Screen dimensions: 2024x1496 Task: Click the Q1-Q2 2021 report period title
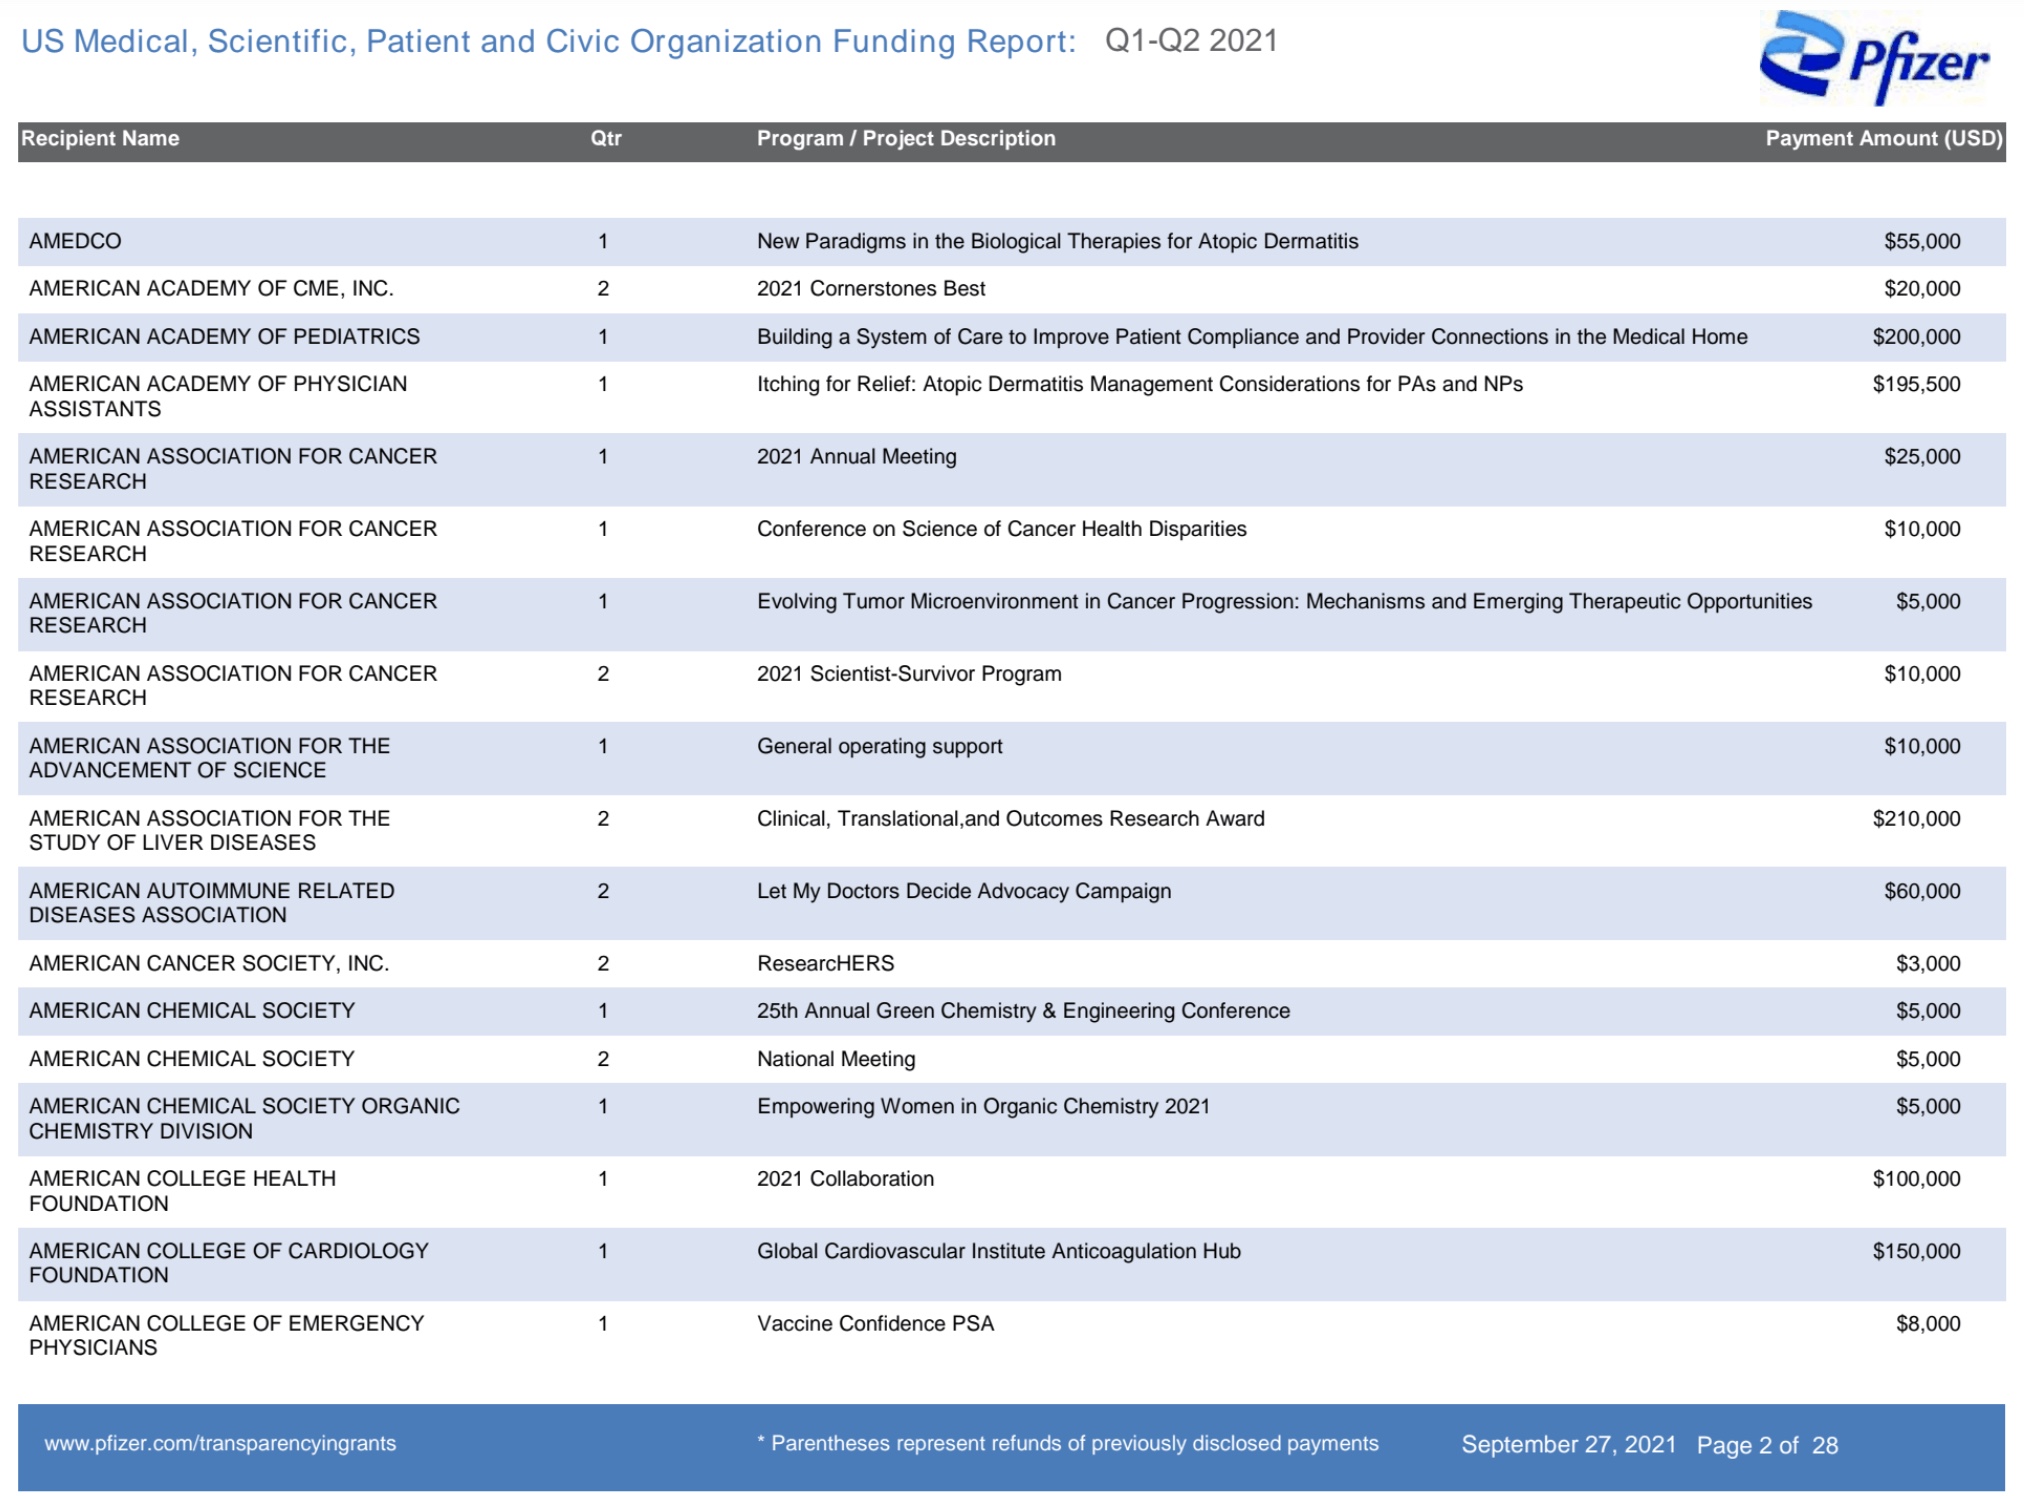1190,41
